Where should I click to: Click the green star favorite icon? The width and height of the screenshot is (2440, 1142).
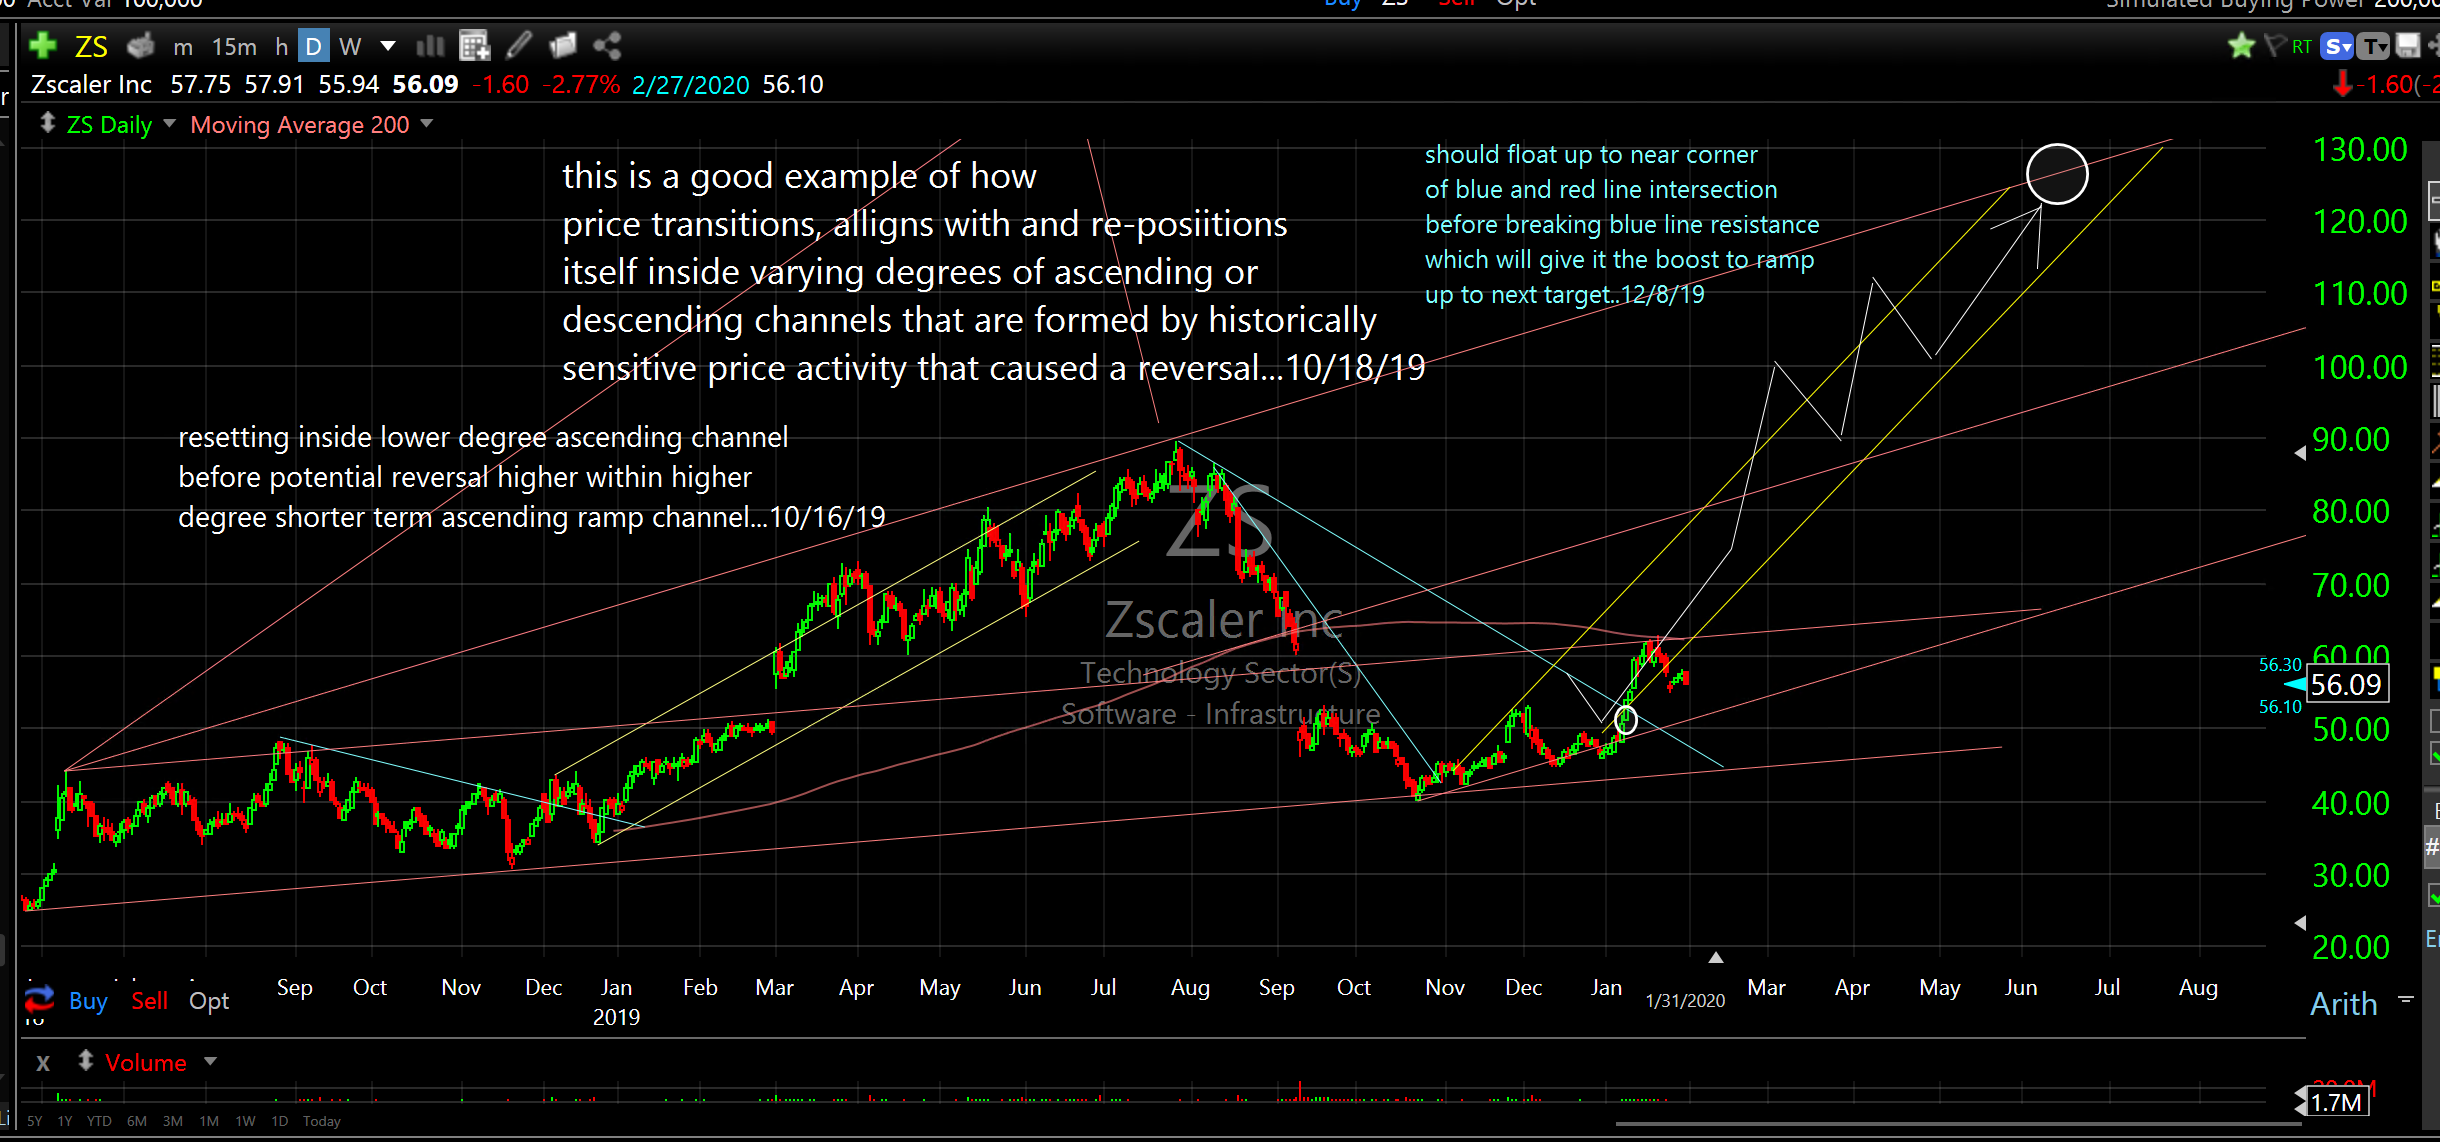point(2241,46)
